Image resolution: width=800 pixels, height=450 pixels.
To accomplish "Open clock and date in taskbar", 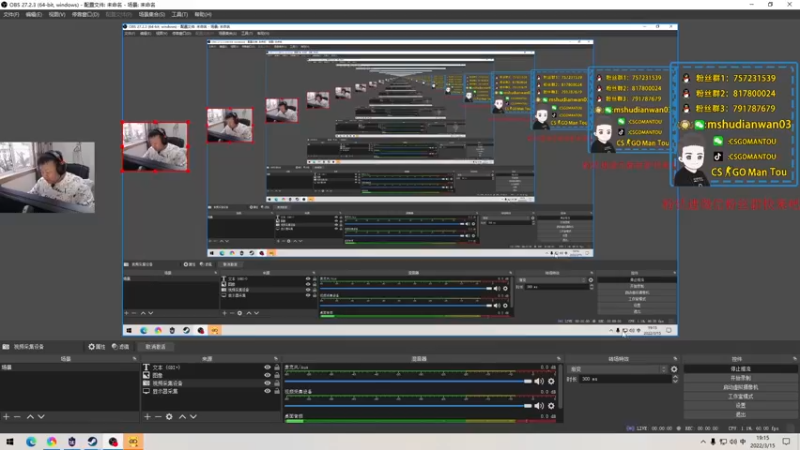I will point(762,442).
